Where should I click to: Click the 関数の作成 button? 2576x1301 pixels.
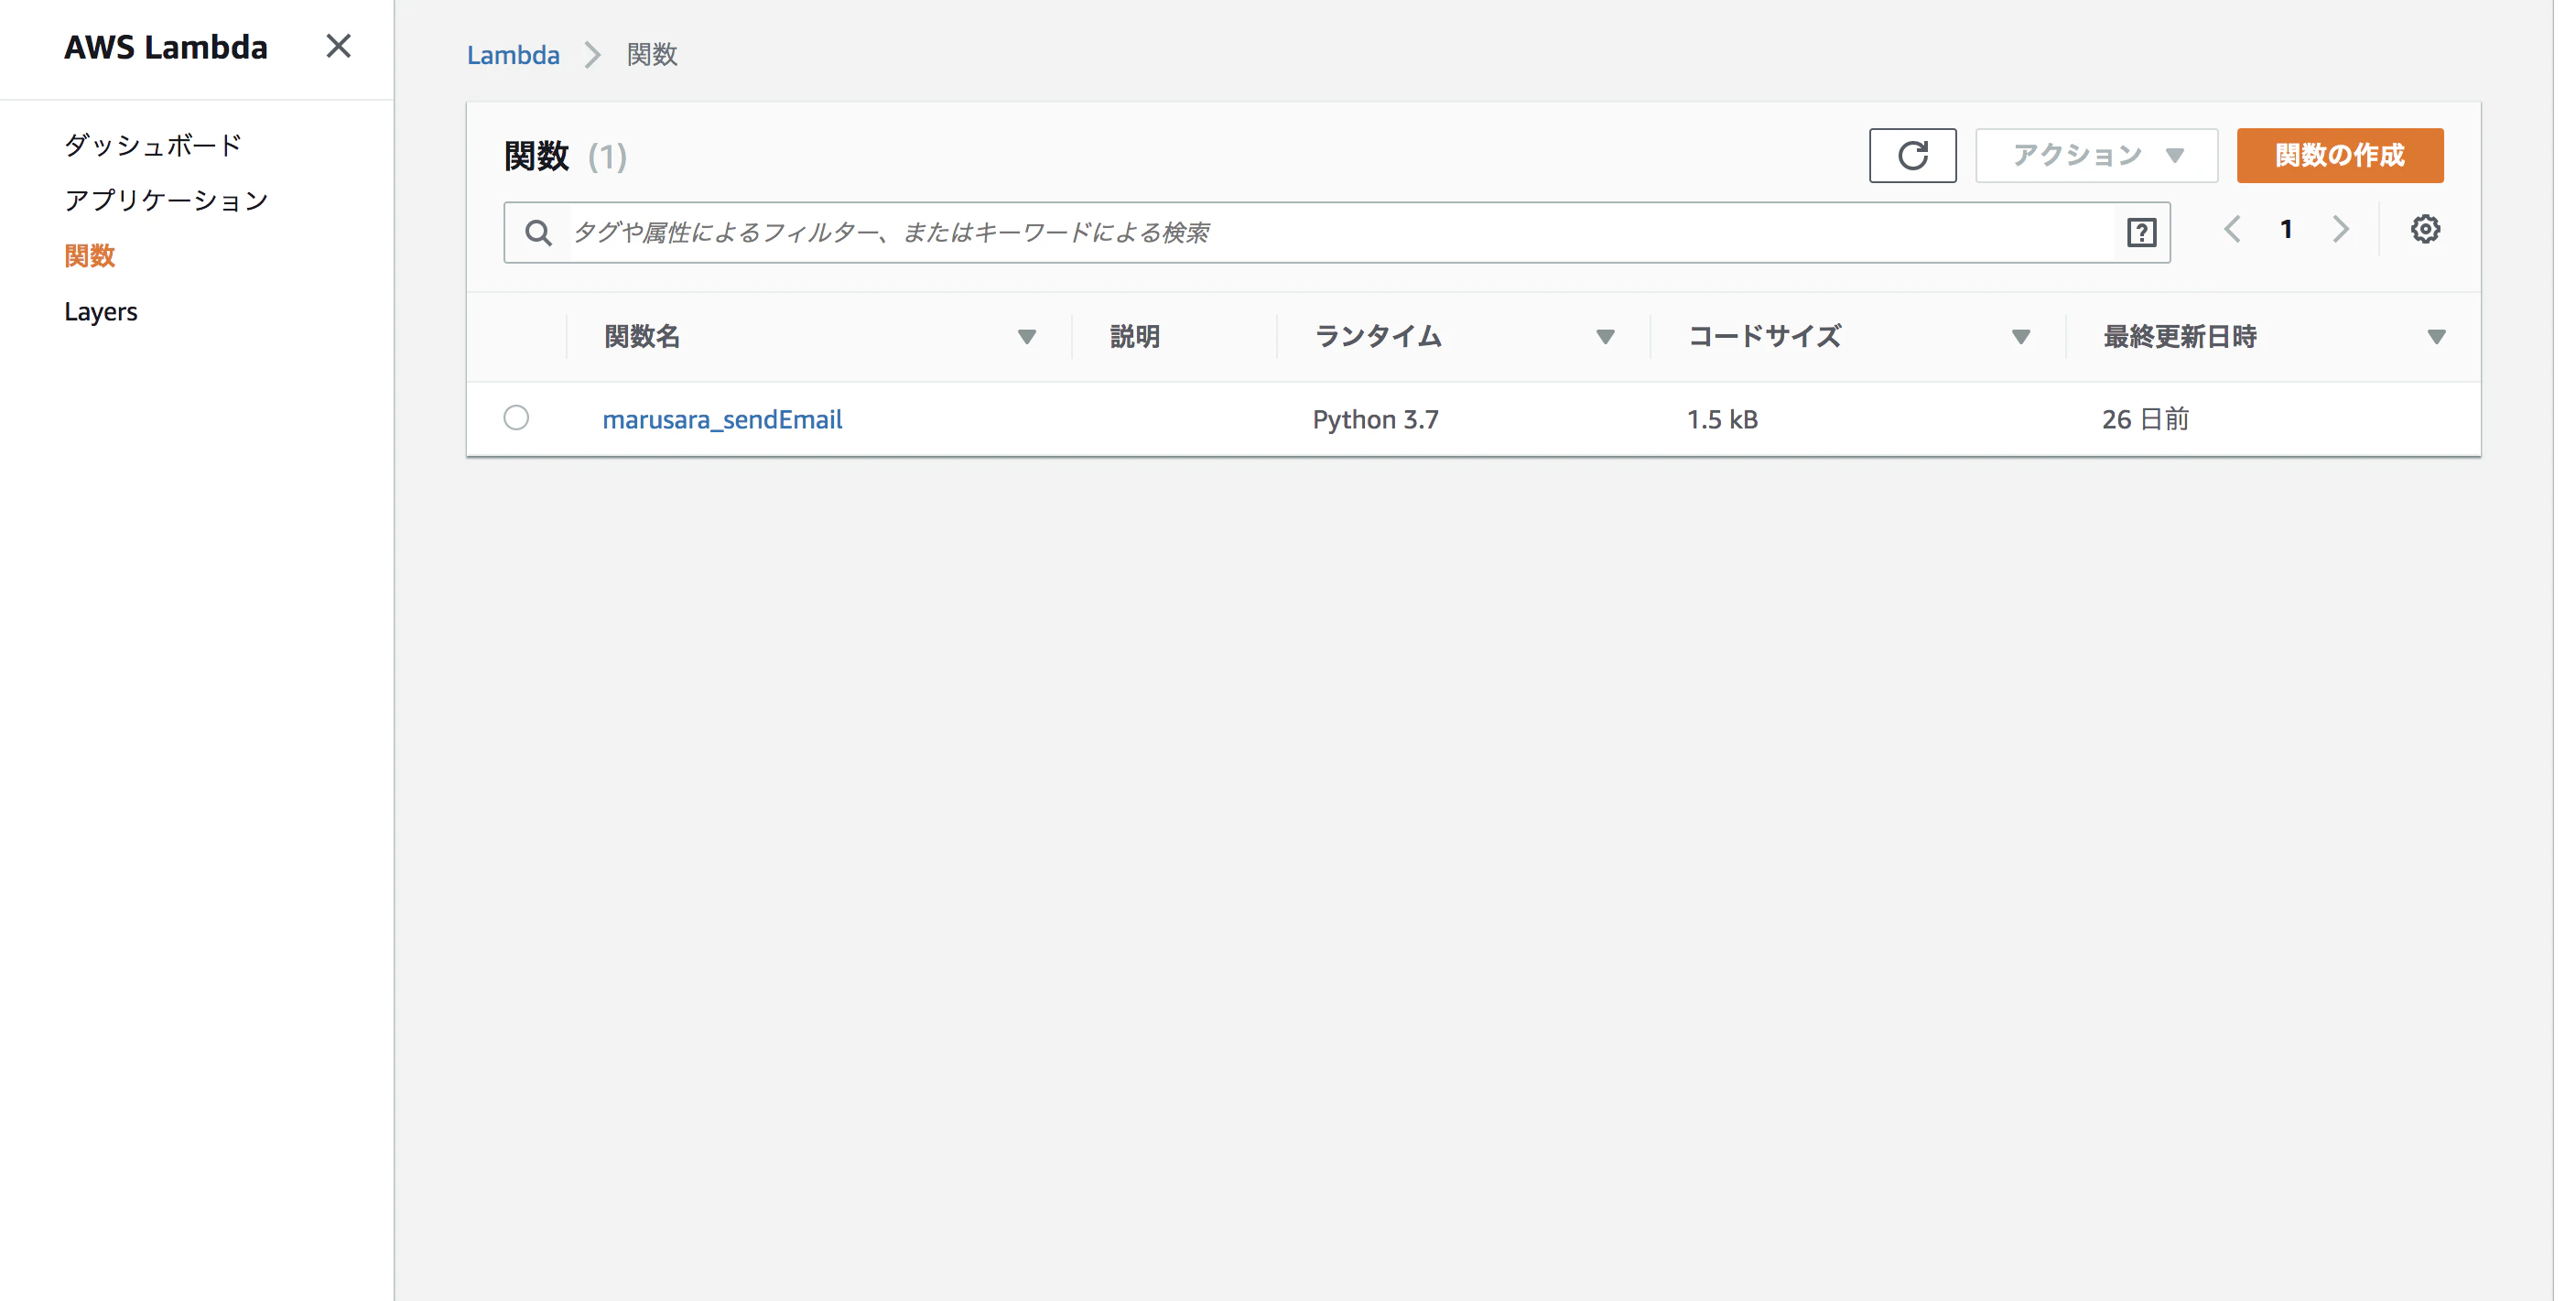click(x=2339, y=155)
